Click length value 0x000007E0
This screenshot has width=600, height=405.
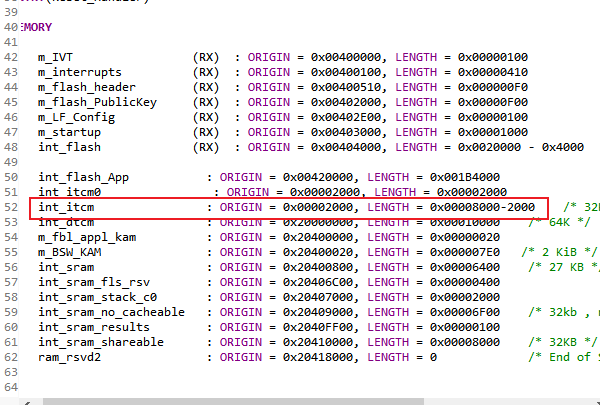pyautogui.click(x=465, y=252)
